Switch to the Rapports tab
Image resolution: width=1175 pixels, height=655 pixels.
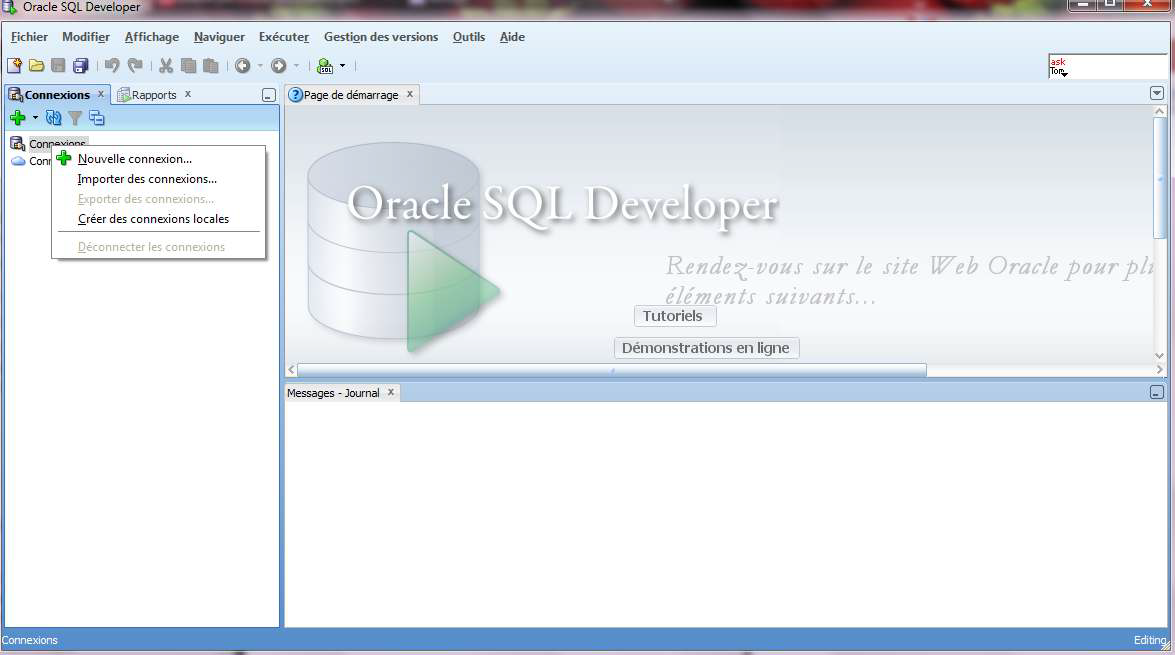pyautogui.click(x=153, y=95)
